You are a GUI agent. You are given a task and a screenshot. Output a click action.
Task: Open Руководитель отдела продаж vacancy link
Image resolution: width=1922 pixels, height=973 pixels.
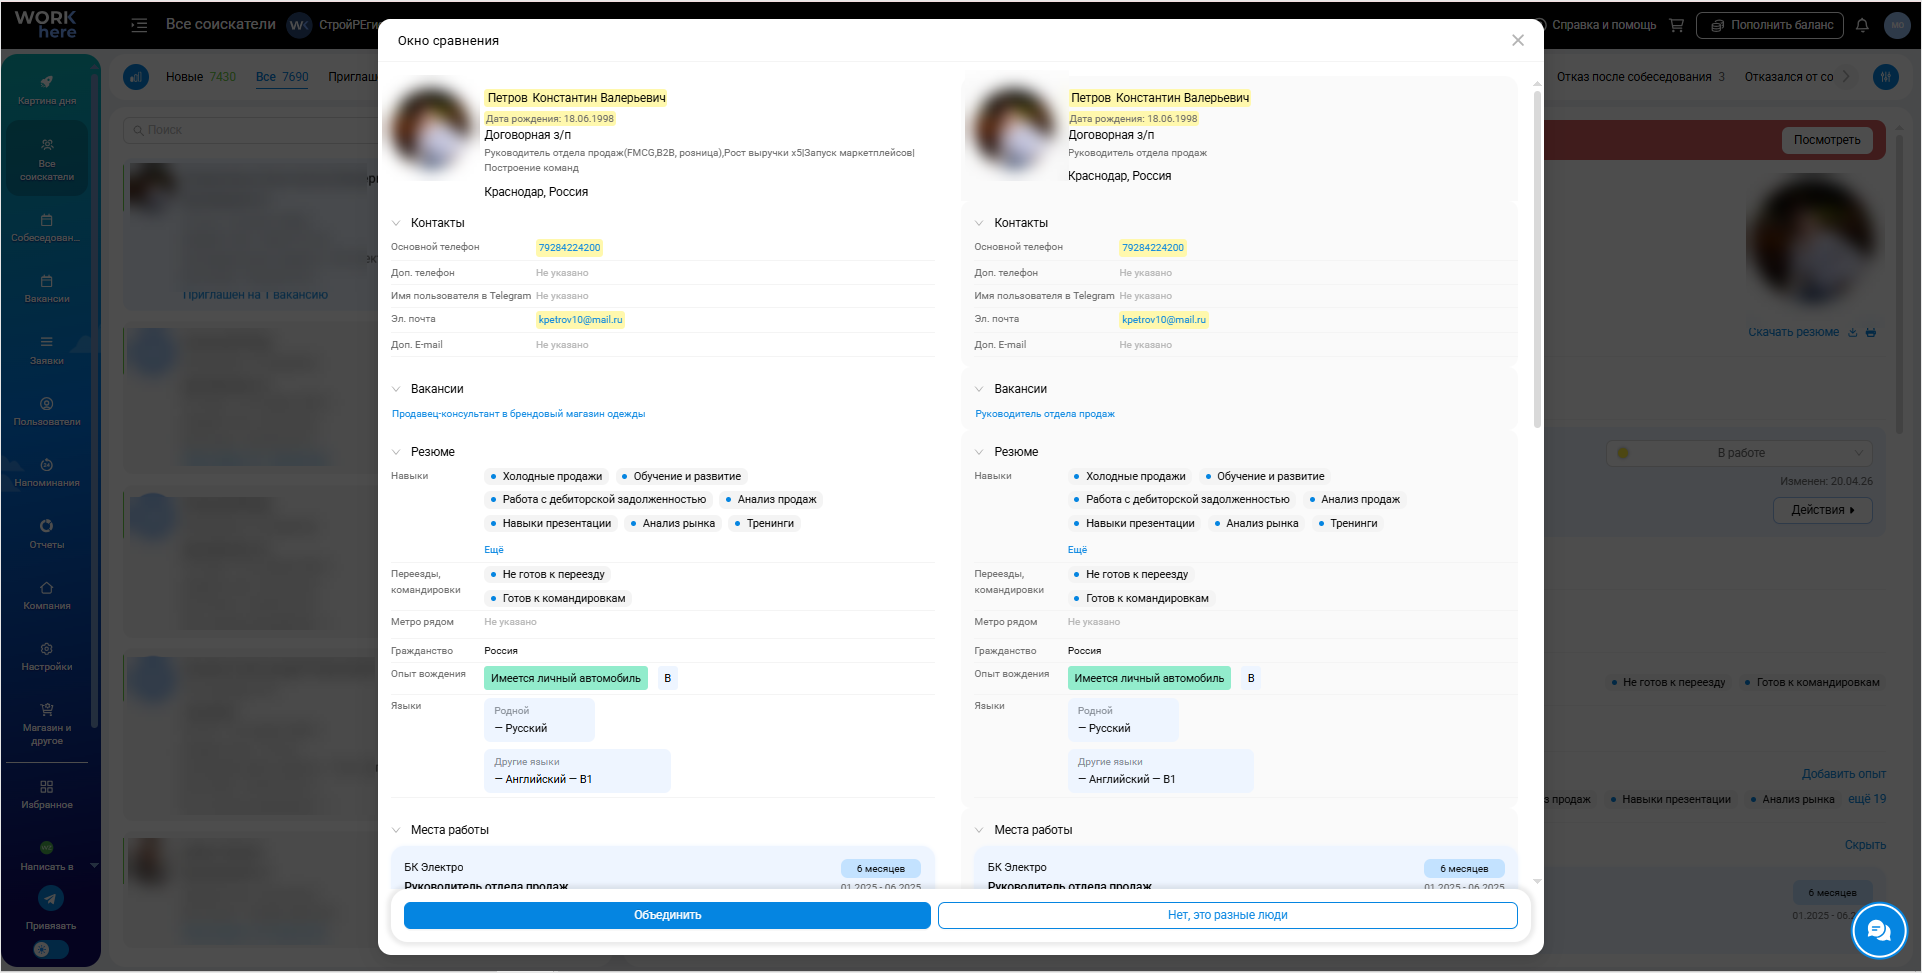click(x=1045, y=414)
